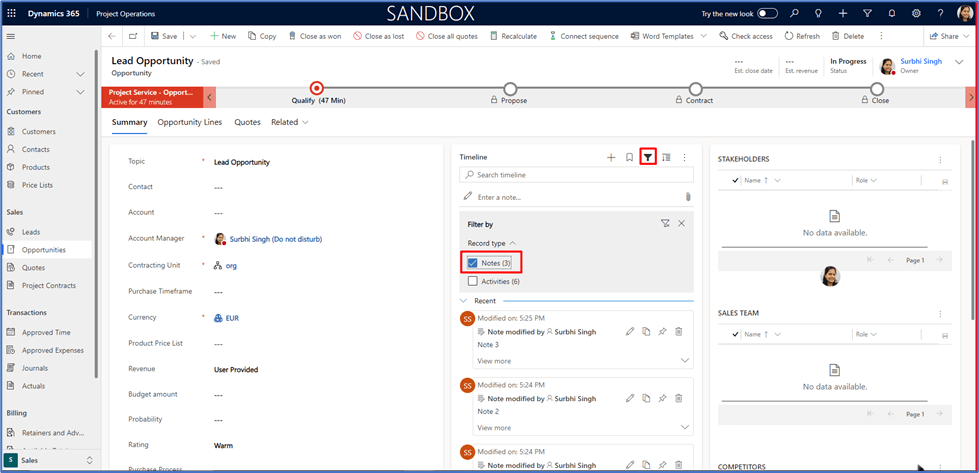979x473 pixels.
Task: Click the attachment paperclip icon in note box
Action: (687, 197)
